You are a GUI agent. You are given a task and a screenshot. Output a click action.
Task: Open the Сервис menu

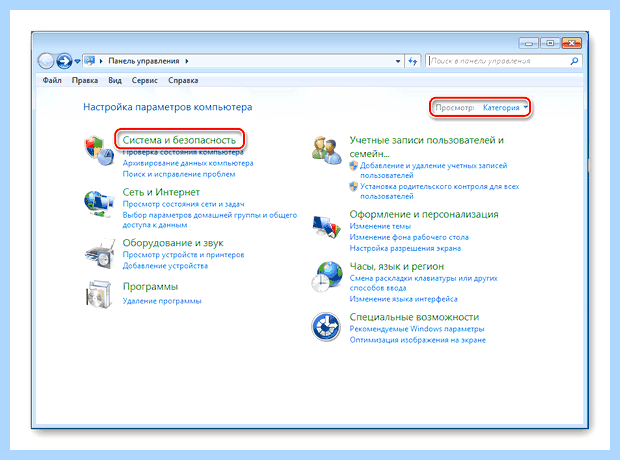point(145,80)
